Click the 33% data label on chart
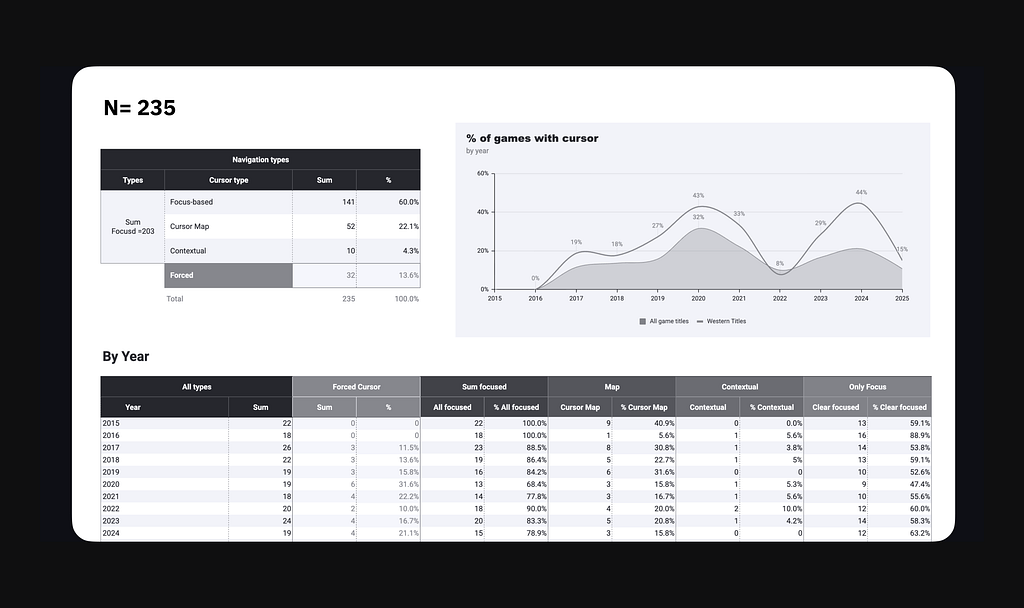 [739, 214]
